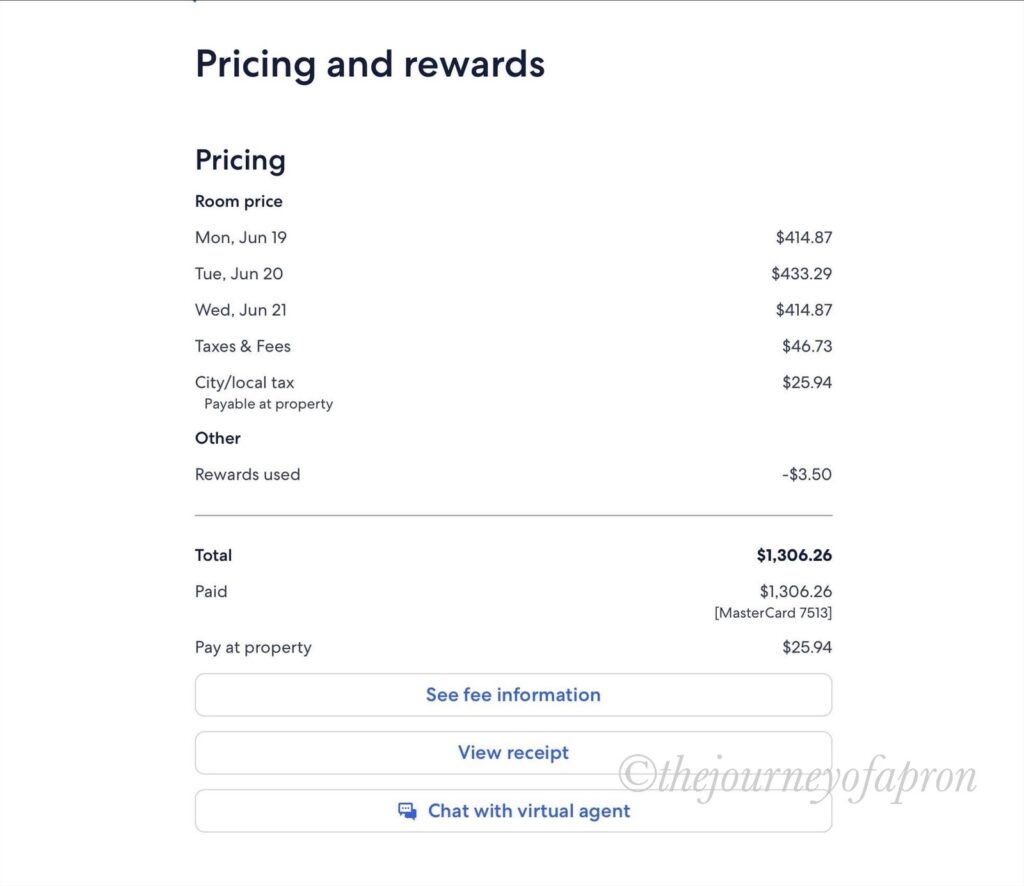The width and height of the screenshot is (1024, 886).
Task: Click the Rewards used amount -$3.50
Action: pos(807,474)
